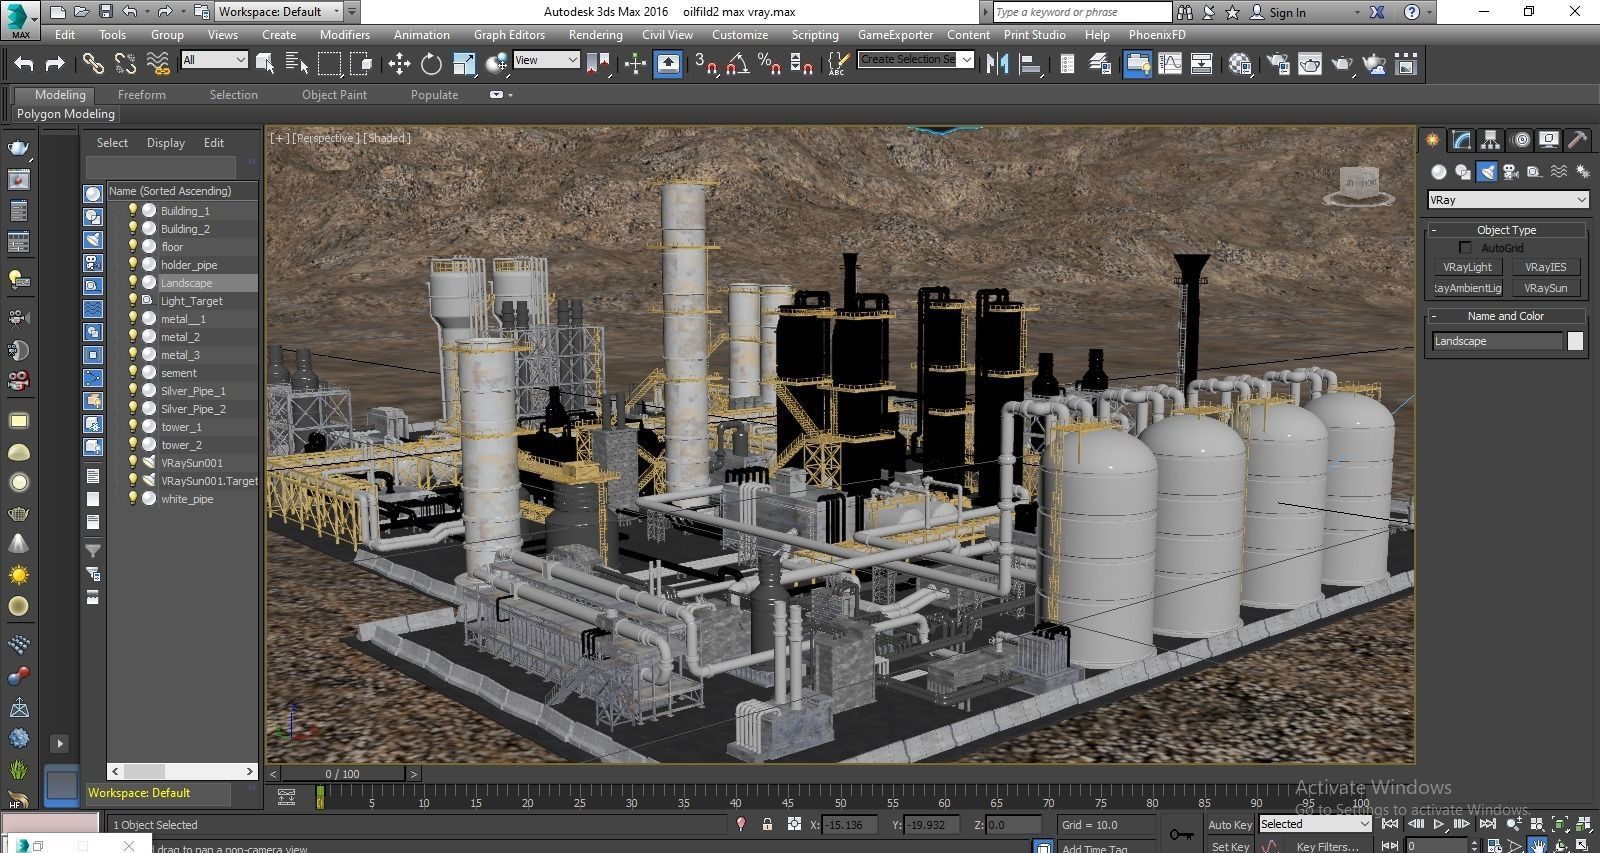Click the Render Production teapot icon
This screenshot has width=1600, height=853.
click(1342, 64)
